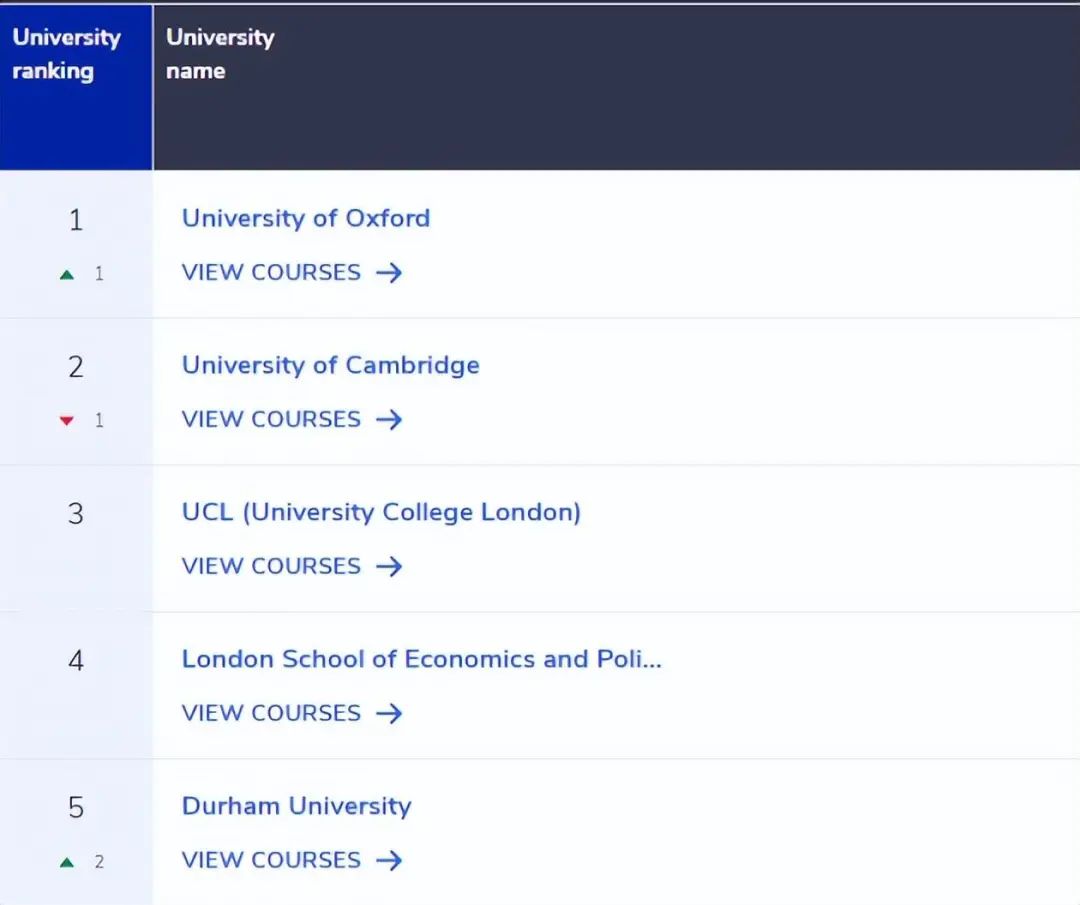The width and height of the screenshot is (1080, 905).
Task: Click the arrow icon beside UCL's VIEW COURSES
Action: pyautogui.click(x=391, y=566)
